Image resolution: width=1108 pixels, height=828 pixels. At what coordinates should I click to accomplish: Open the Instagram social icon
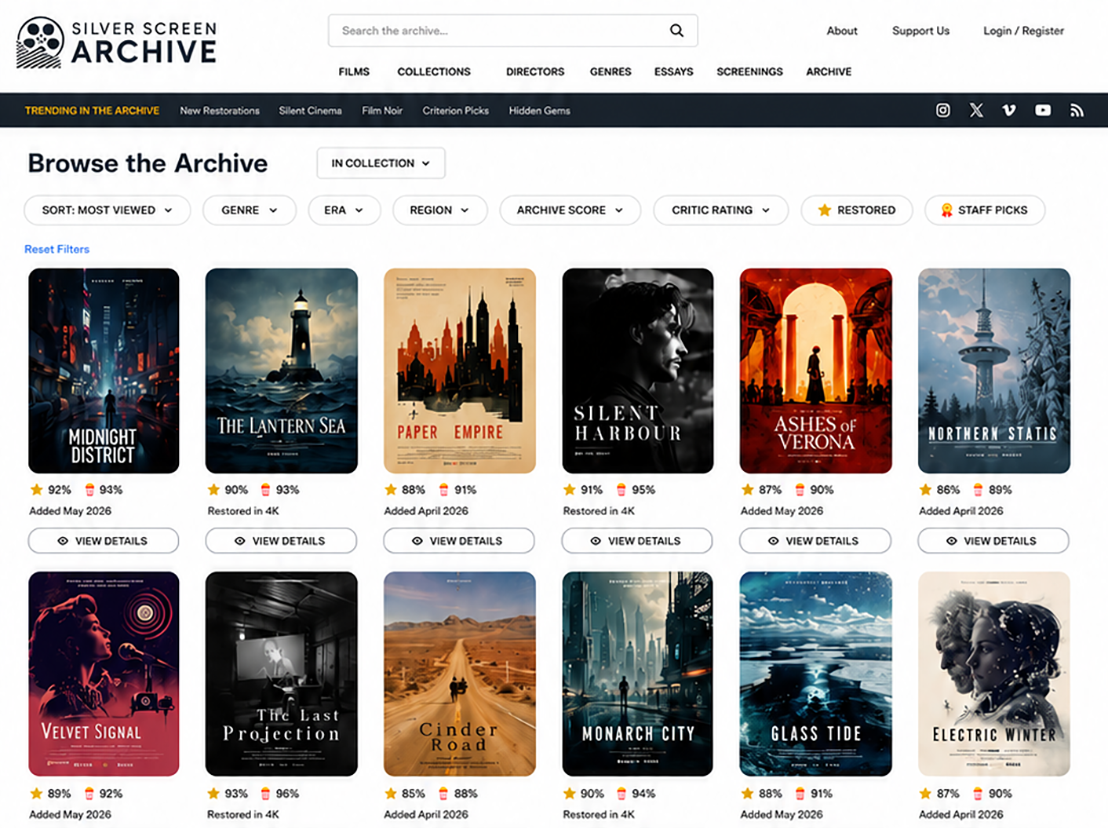pyautogui.click(x=943, y=110)
